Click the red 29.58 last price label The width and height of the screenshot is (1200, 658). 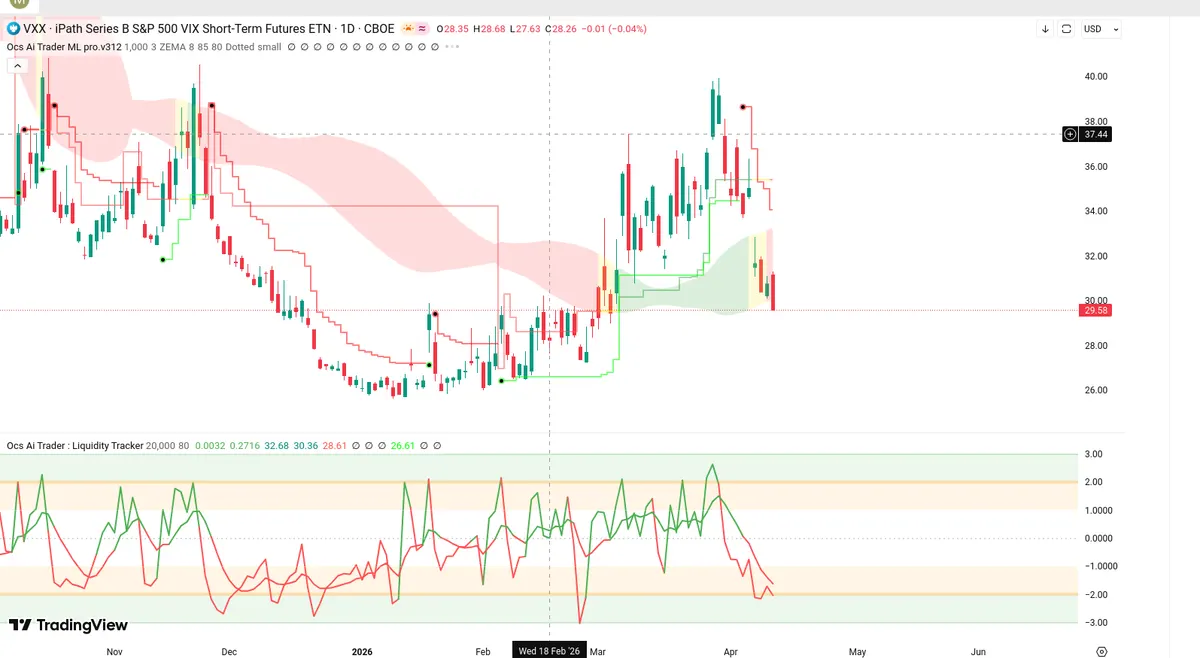pyautogui.click(x=1096, y=310)
